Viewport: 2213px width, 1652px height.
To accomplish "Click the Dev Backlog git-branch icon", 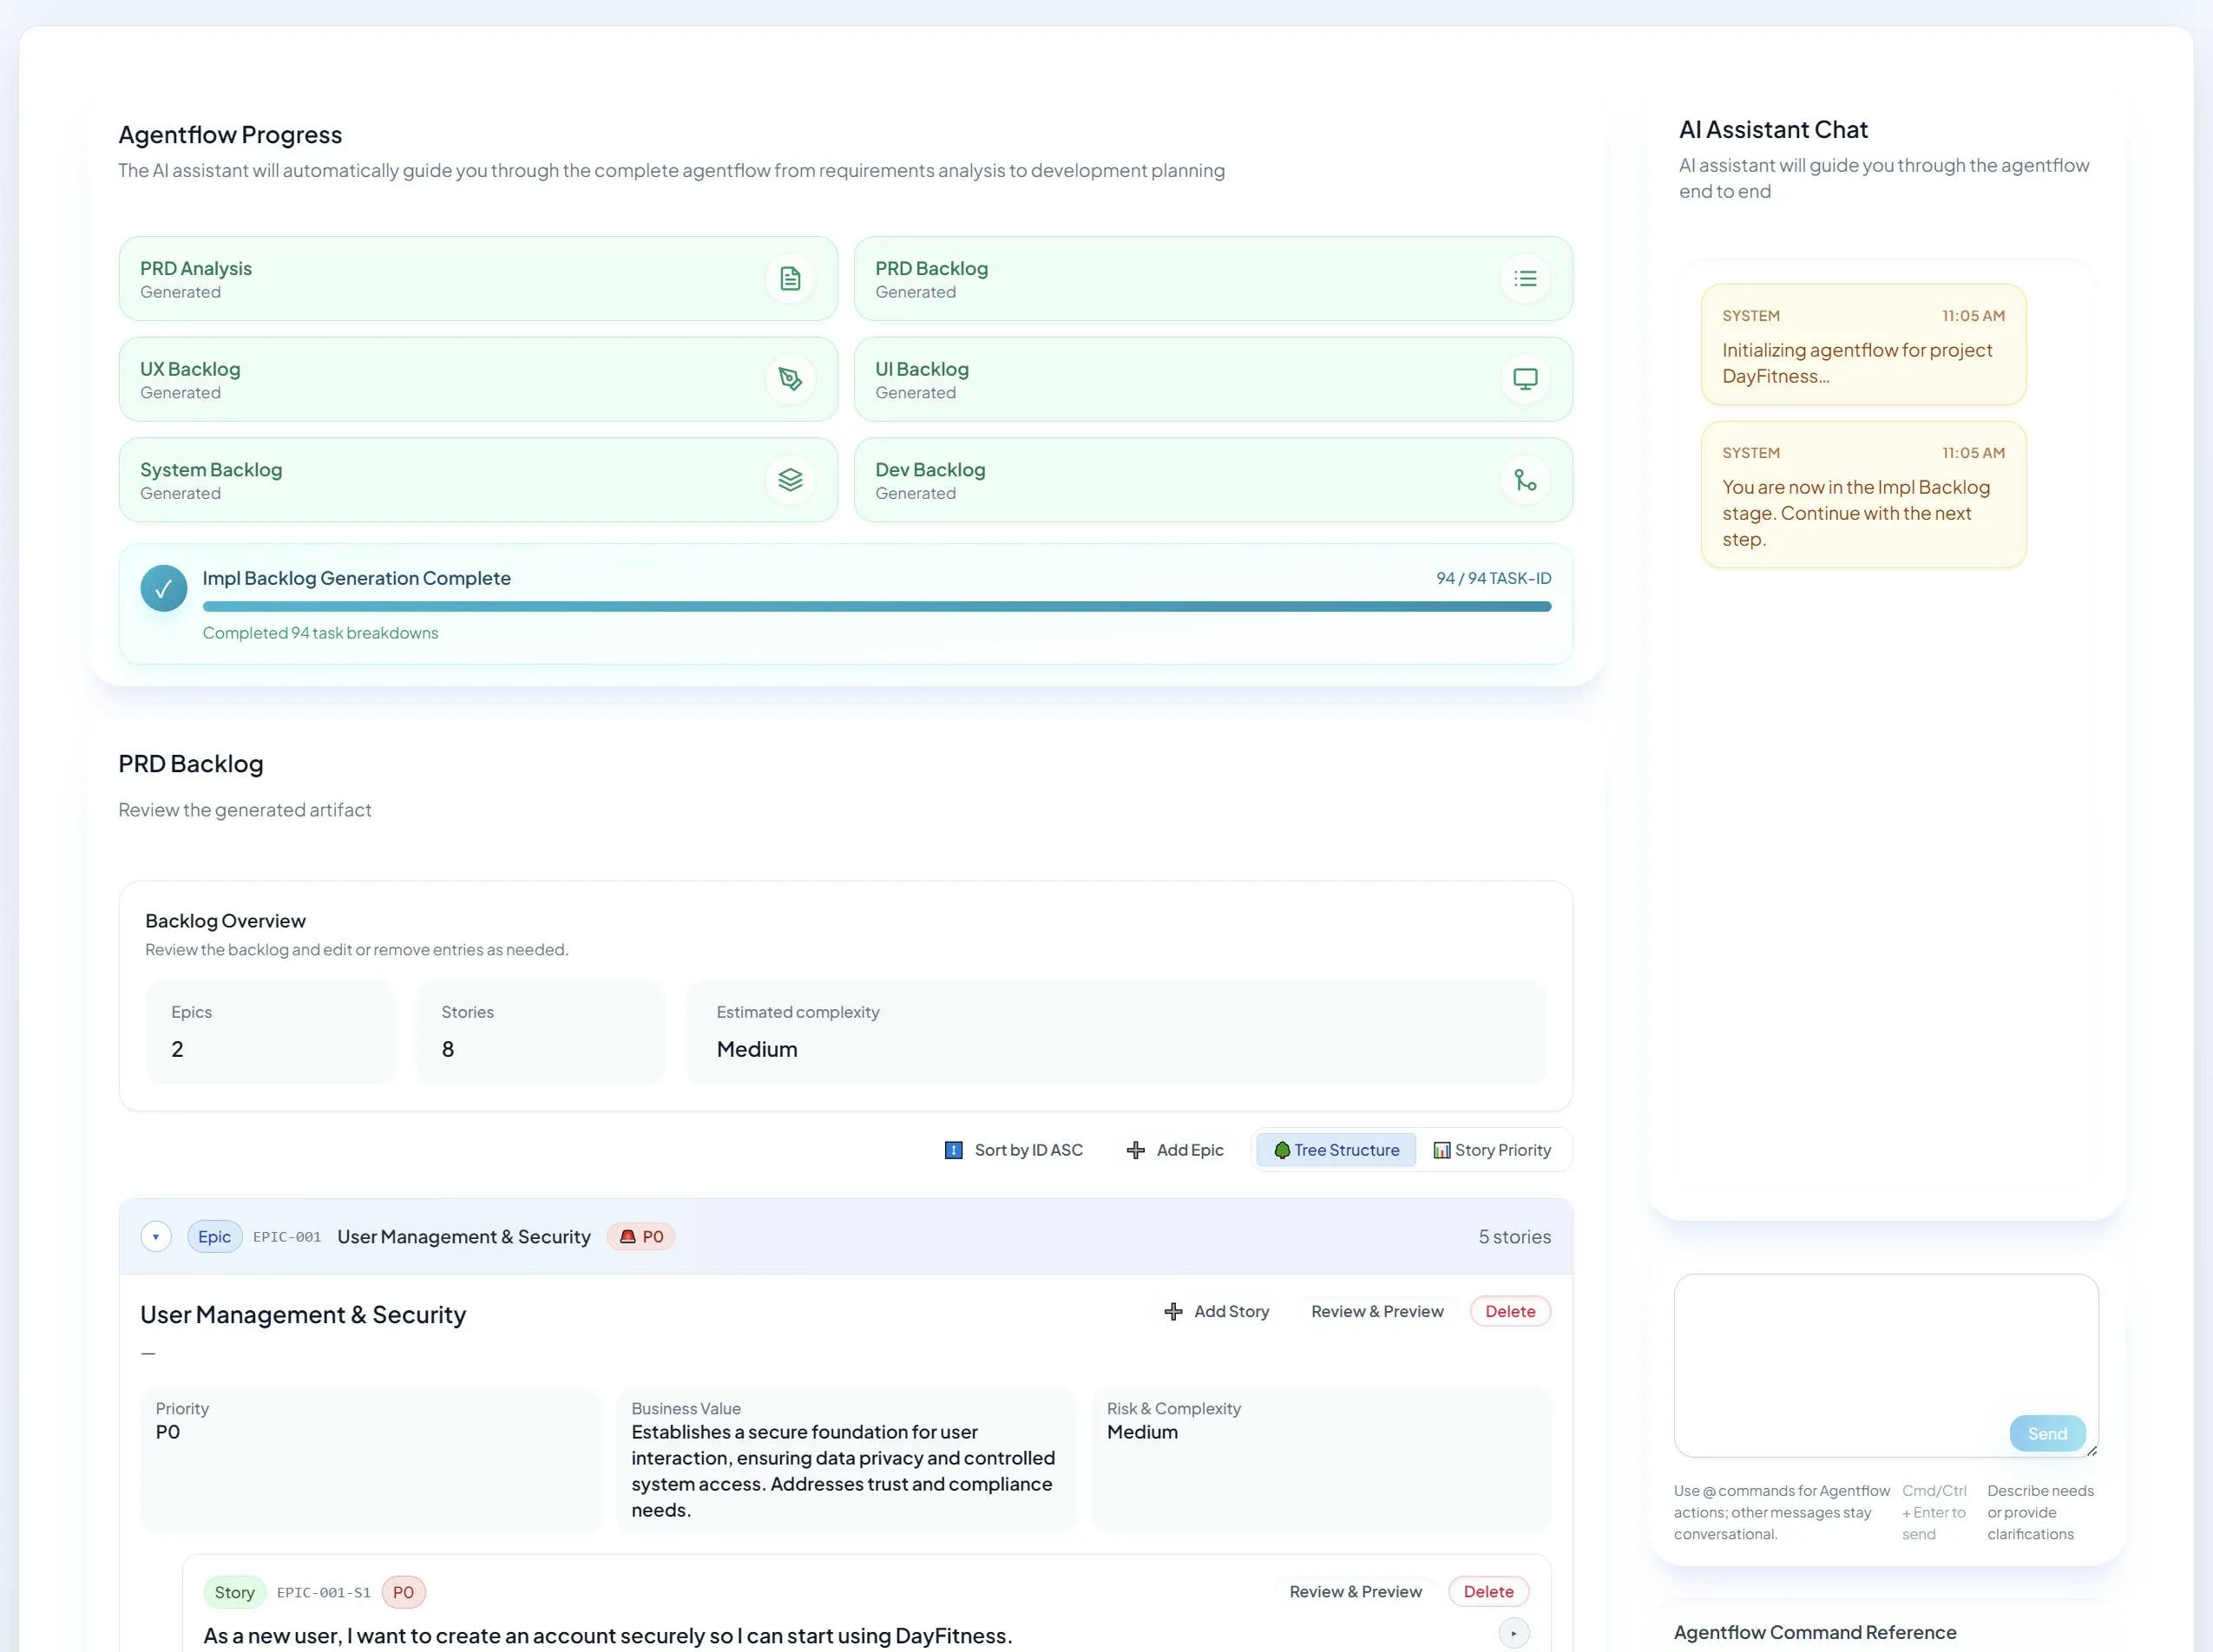I will (x=1524, y=480).
